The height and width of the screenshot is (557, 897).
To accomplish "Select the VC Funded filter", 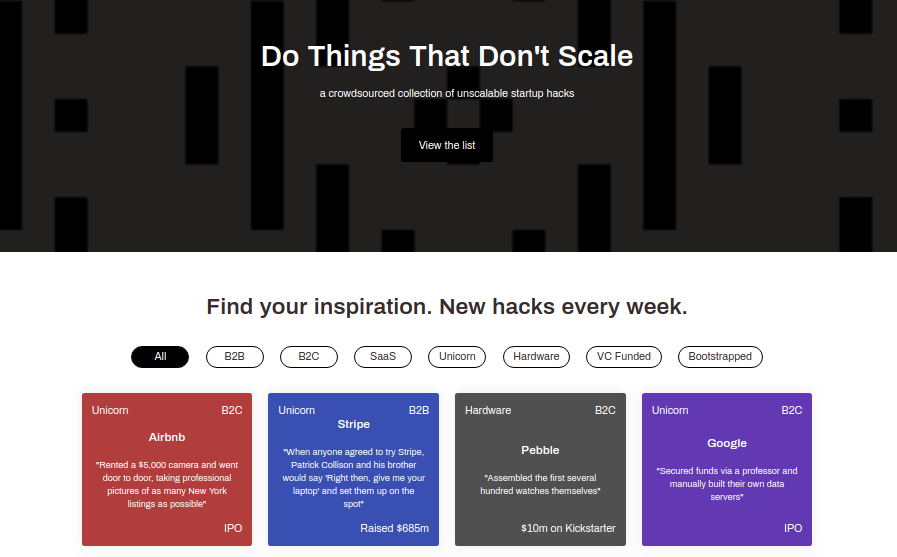I will (x=624, y=356).
